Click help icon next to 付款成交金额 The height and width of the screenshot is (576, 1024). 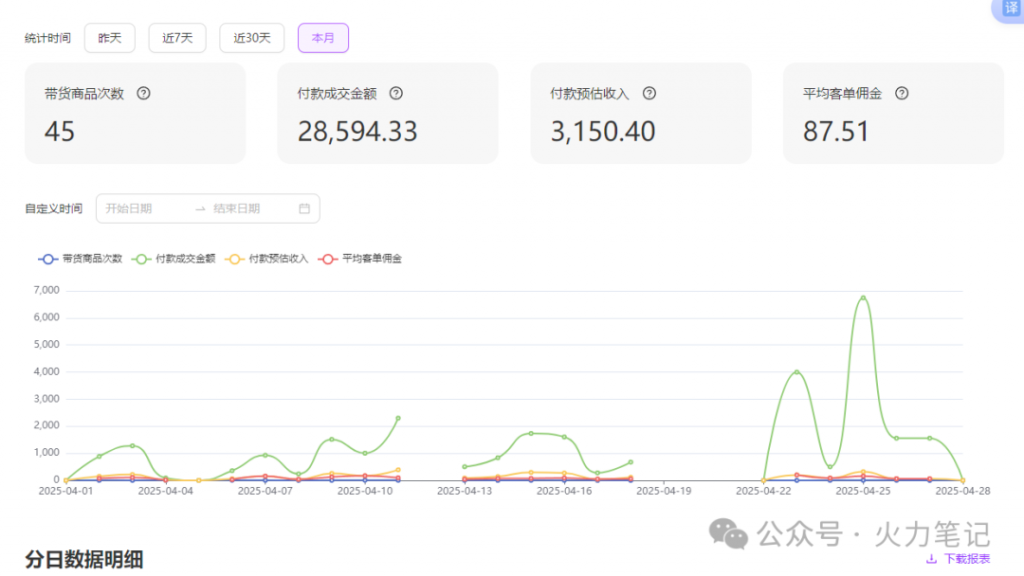(x=396, y=93)
